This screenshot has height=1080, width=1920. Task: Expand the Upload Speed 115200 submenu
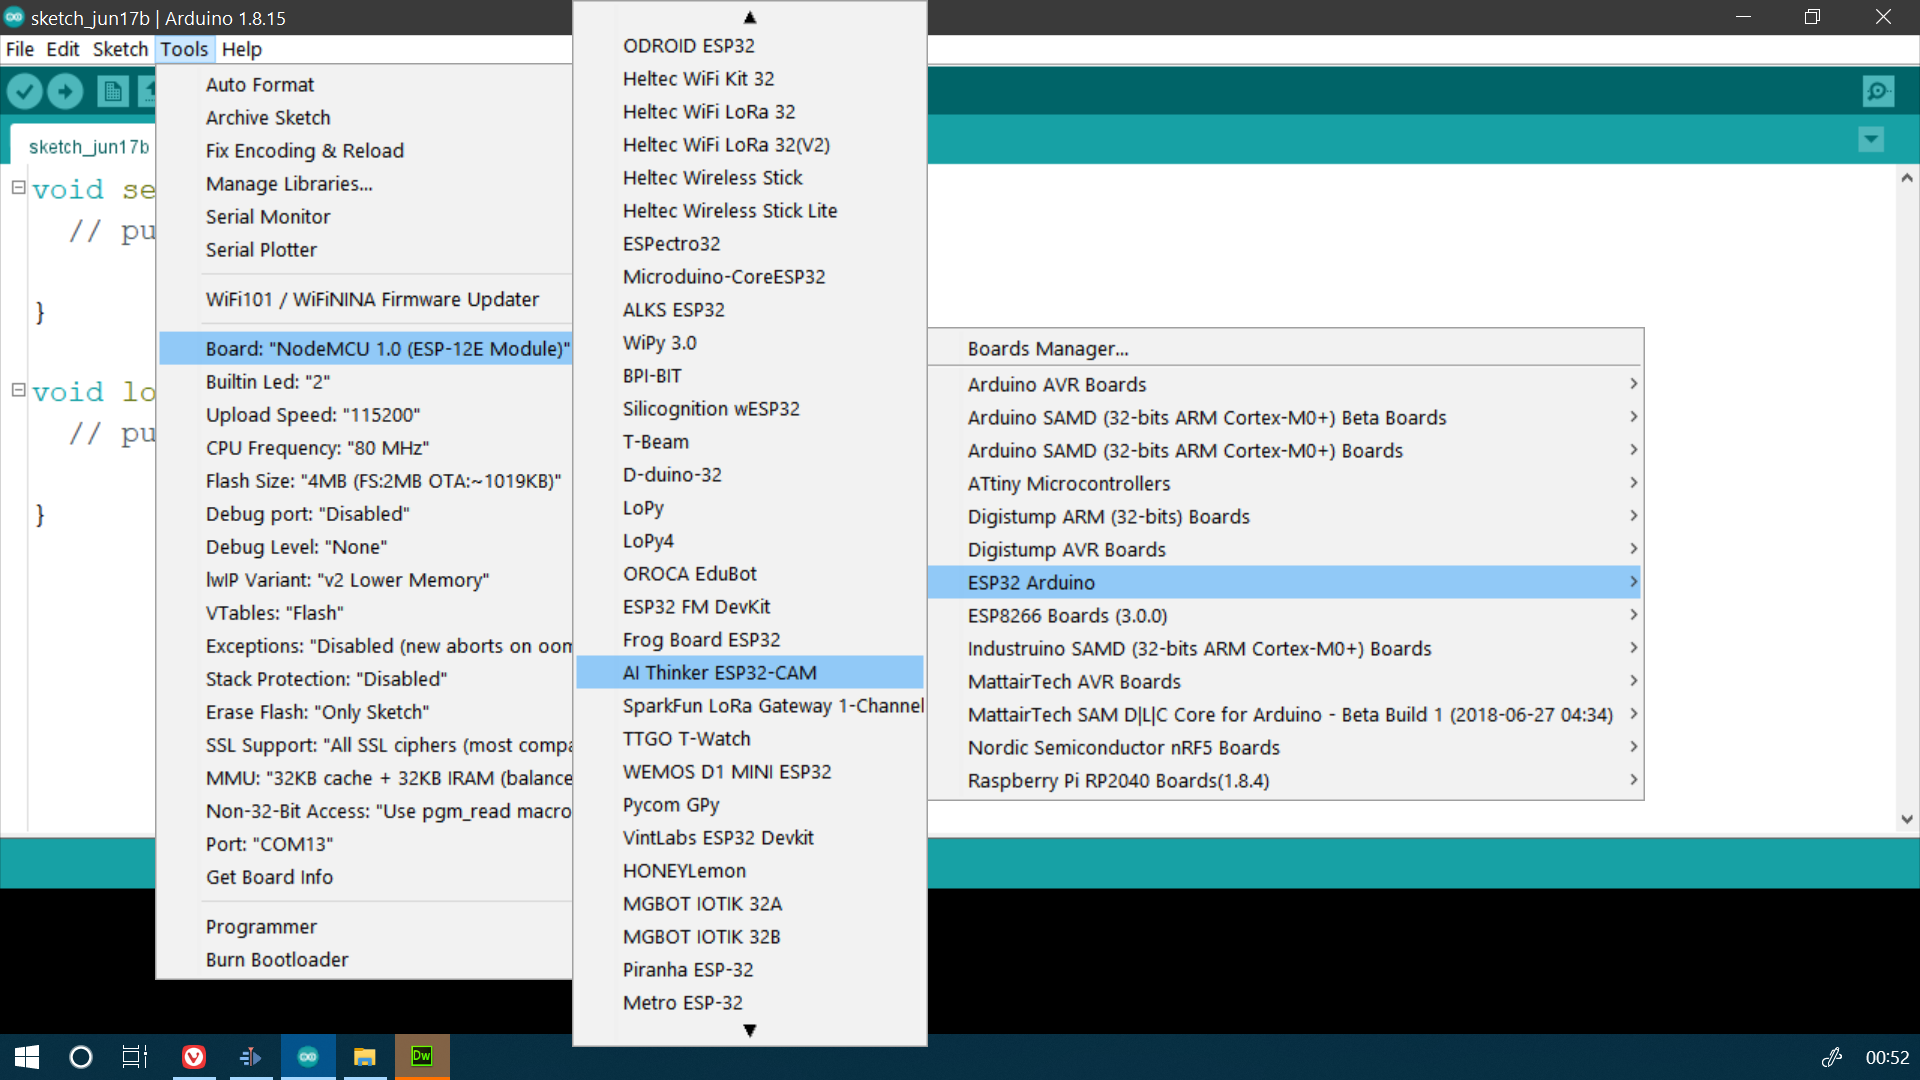click(x=366, y=415)
